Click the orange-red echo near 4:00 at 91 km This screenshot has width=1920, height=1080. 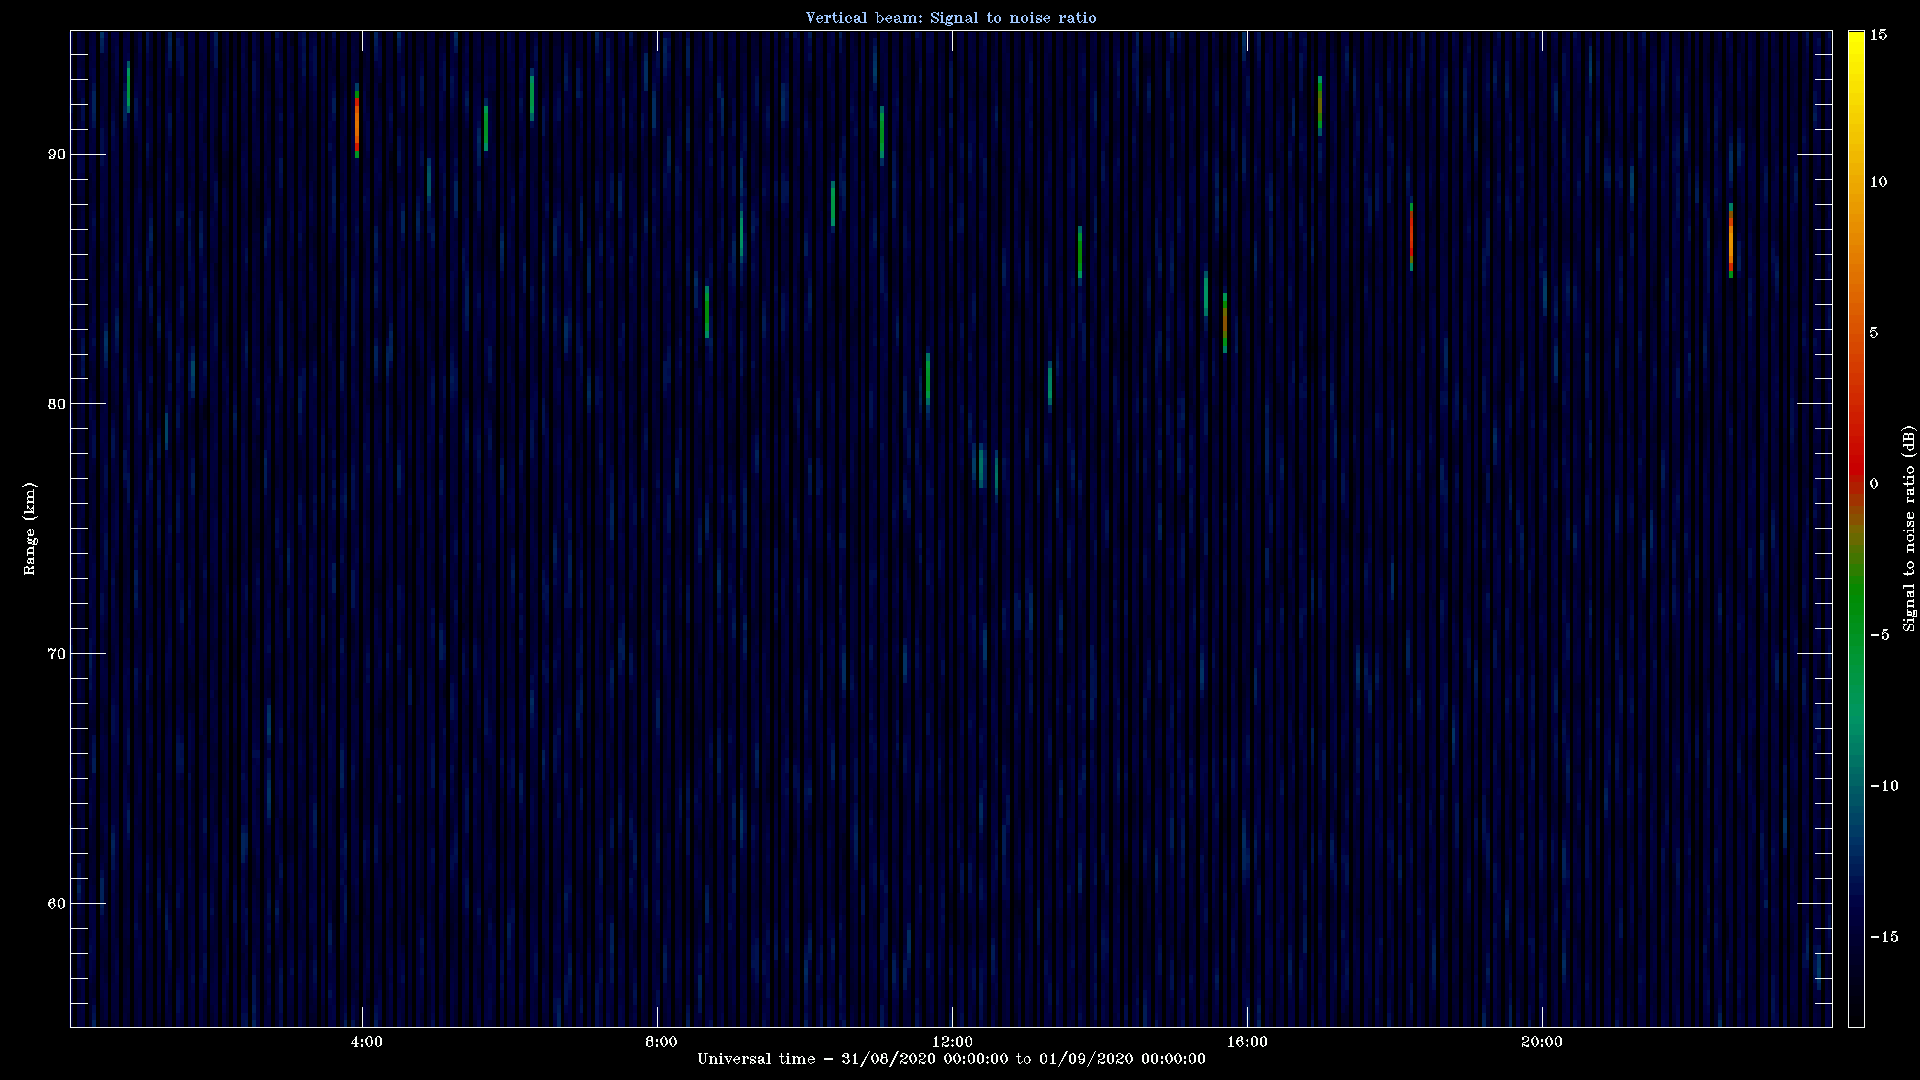[x=357, y=122]
